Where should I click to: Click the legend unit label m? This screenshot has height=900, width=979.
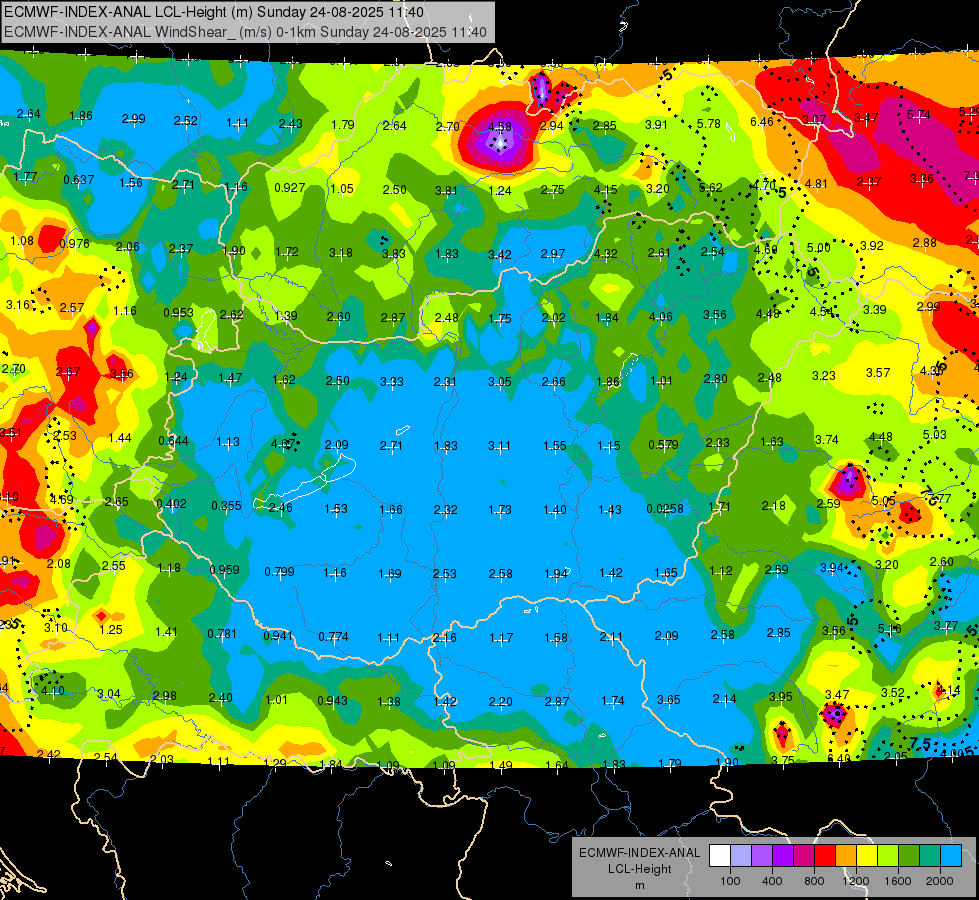(x=639, y=885)
